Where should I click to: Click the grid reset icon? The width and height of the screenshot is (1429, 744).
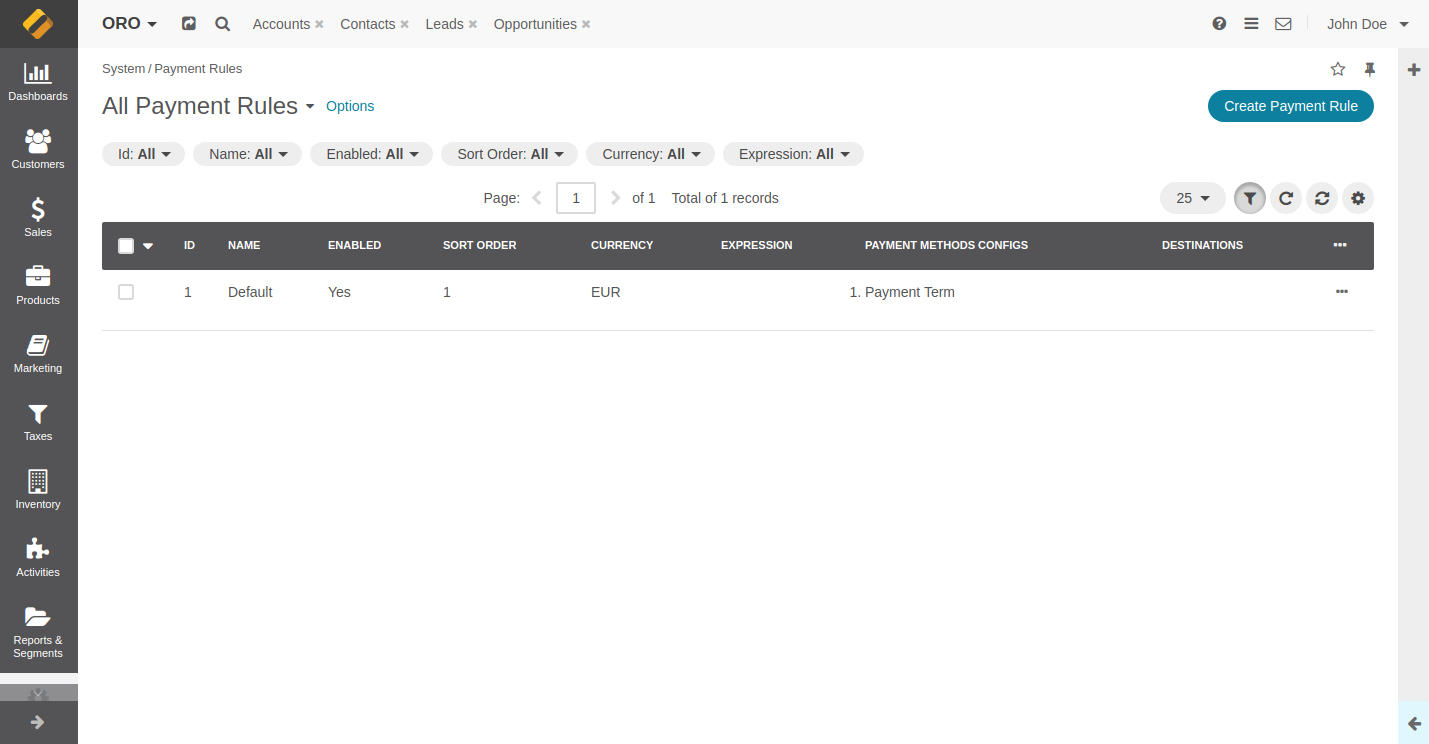pos(1322,198)
